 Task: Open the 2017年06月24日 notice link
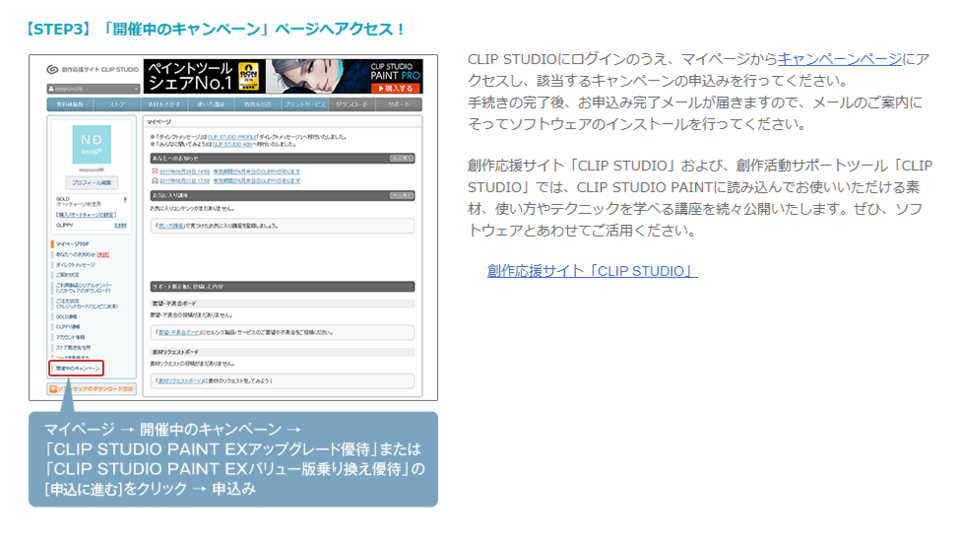[x=184, y=172]
